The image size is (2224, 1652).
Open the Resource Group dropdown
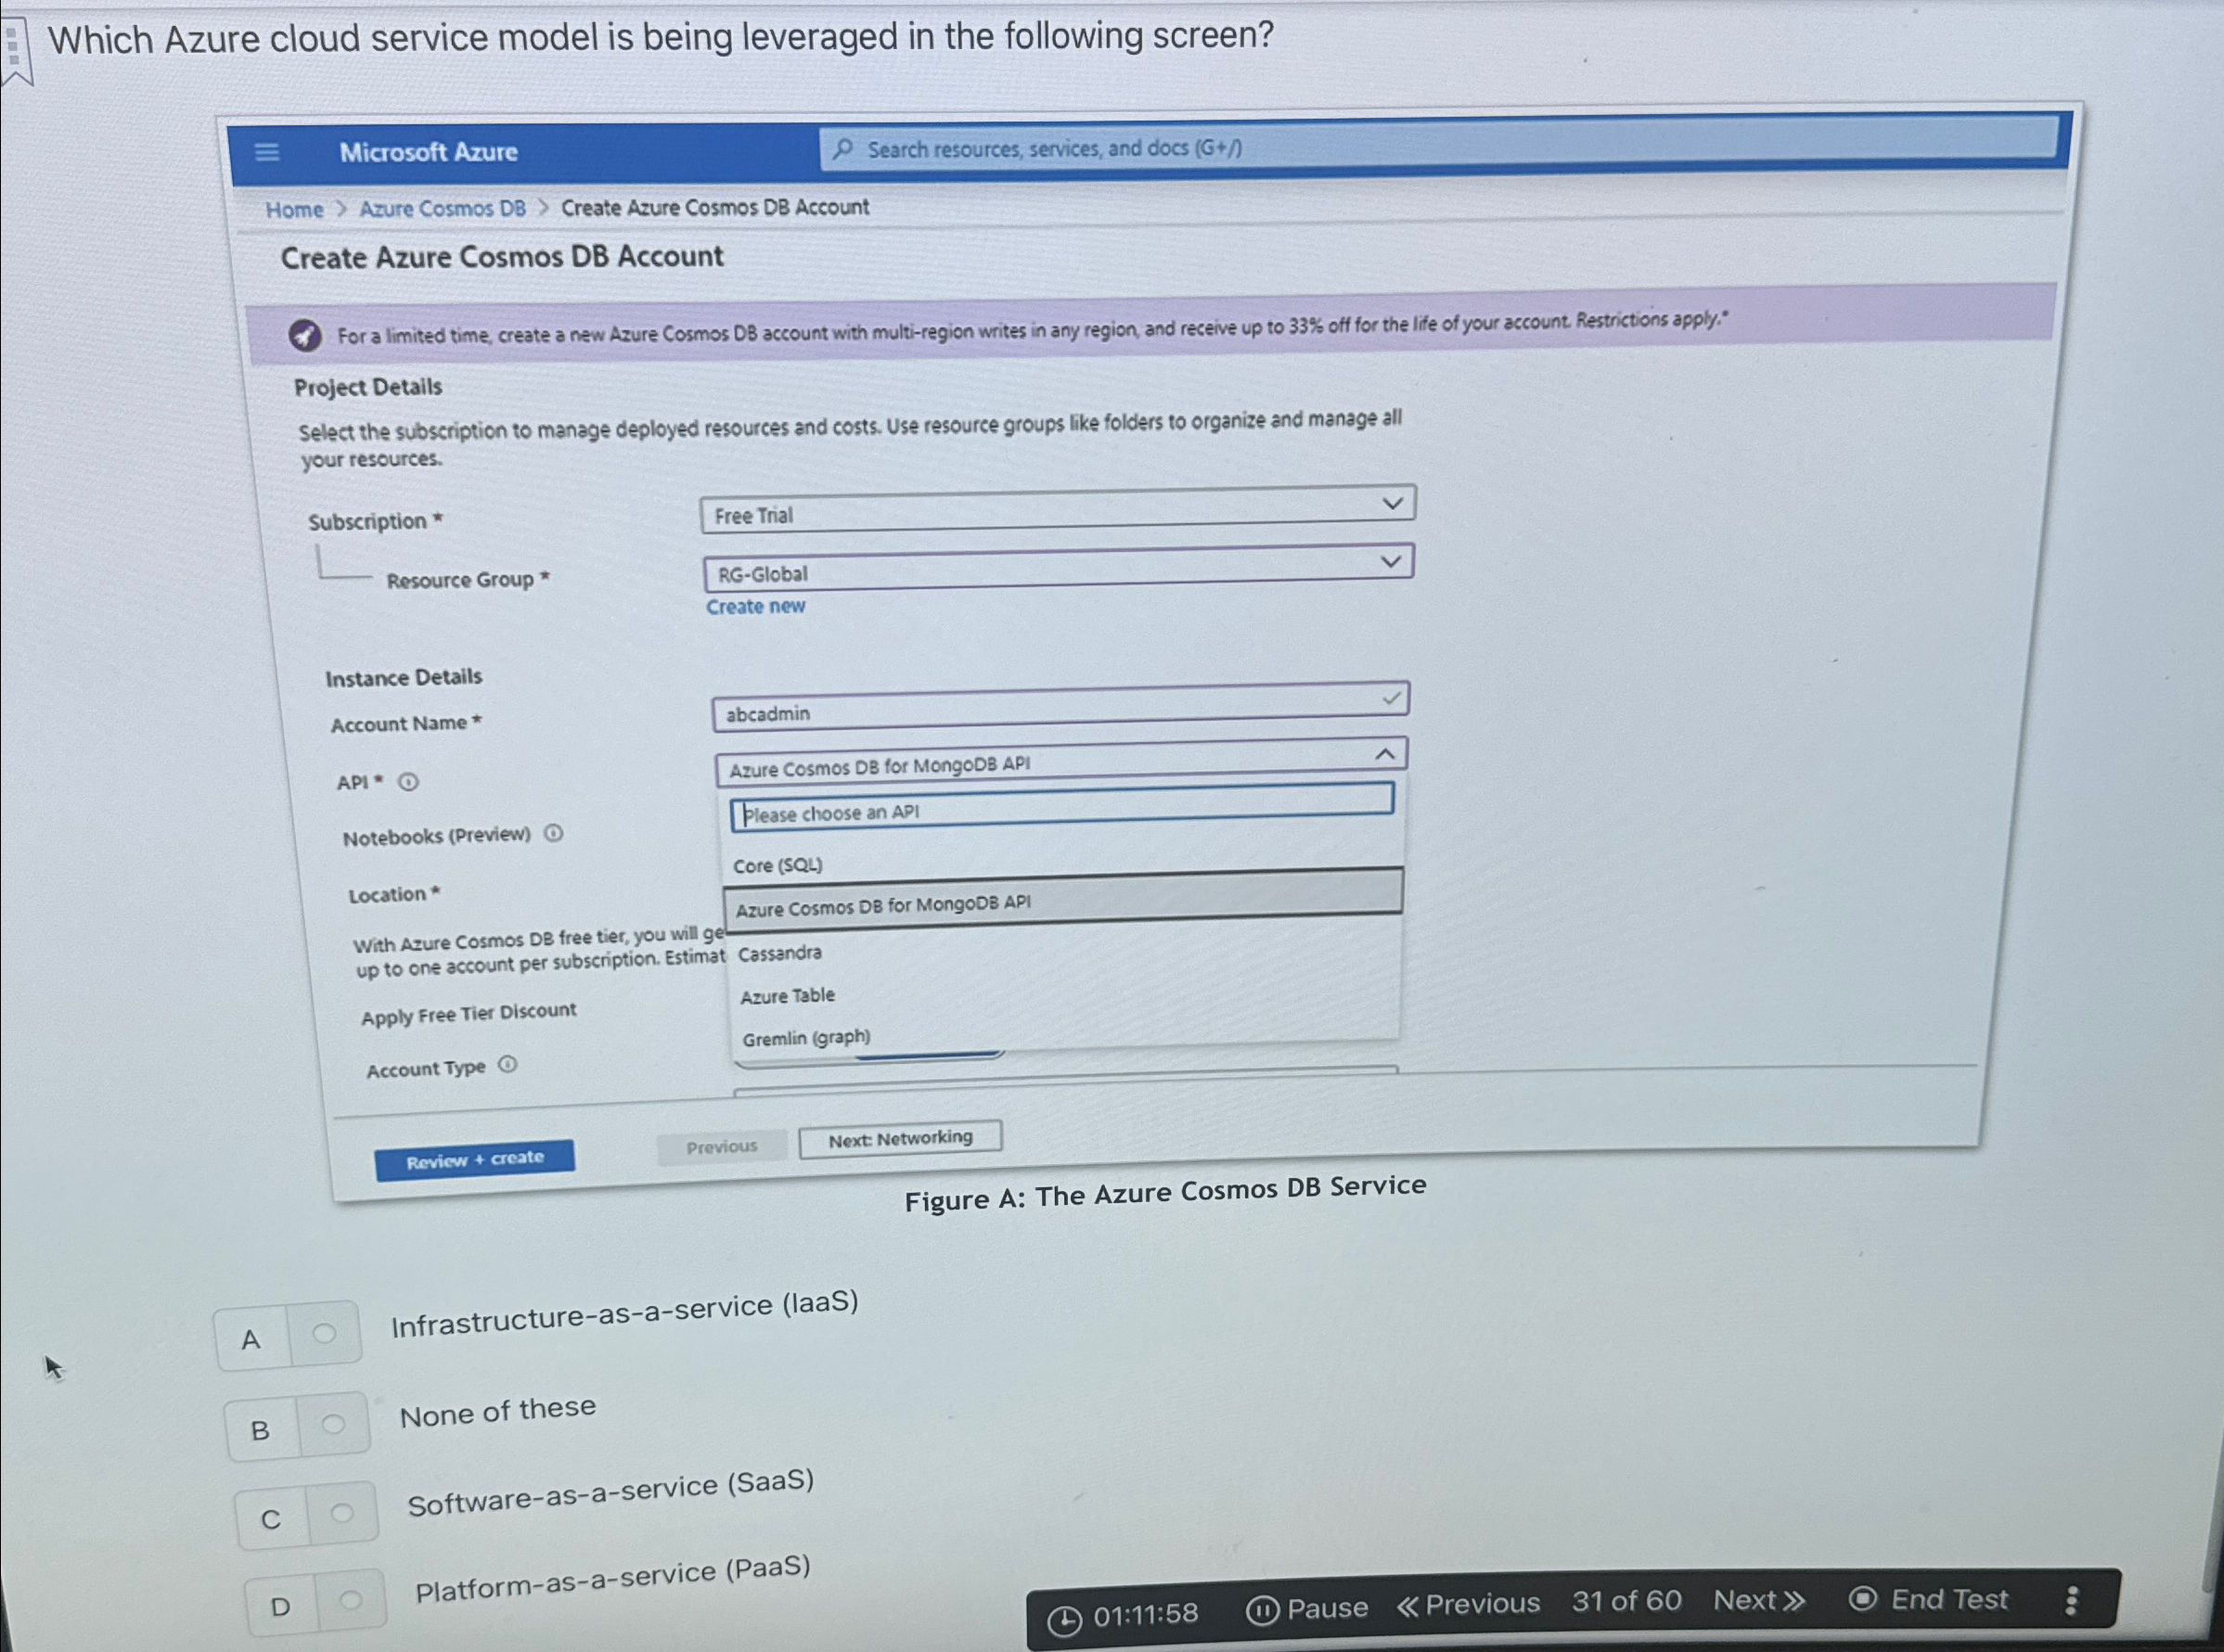point(1392,562)
